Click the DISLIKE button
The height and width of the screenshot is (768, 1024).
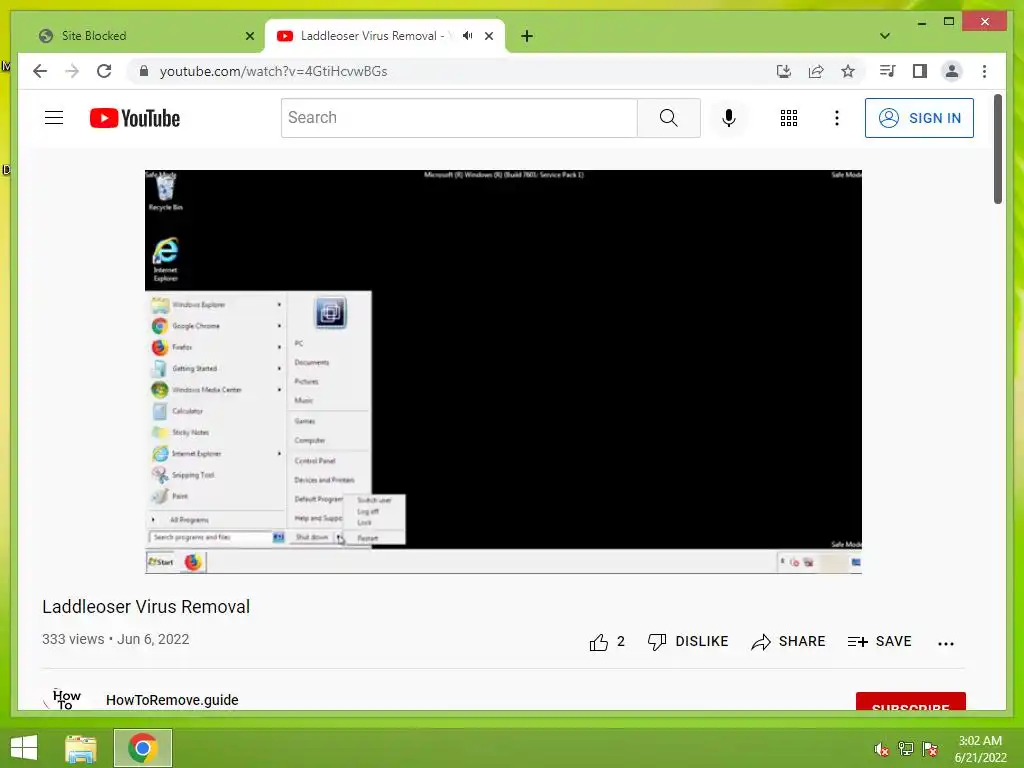(x=688, y=642)
